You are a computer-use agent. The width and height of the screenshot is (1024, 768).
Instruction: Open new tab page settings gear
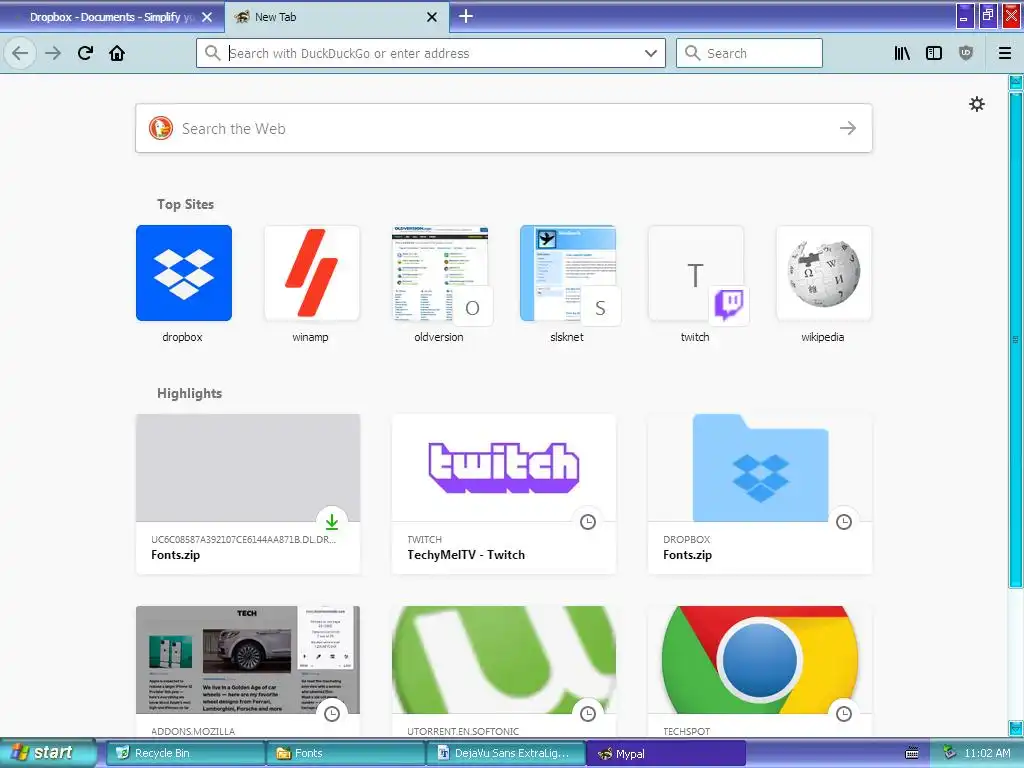pos(977,104)
